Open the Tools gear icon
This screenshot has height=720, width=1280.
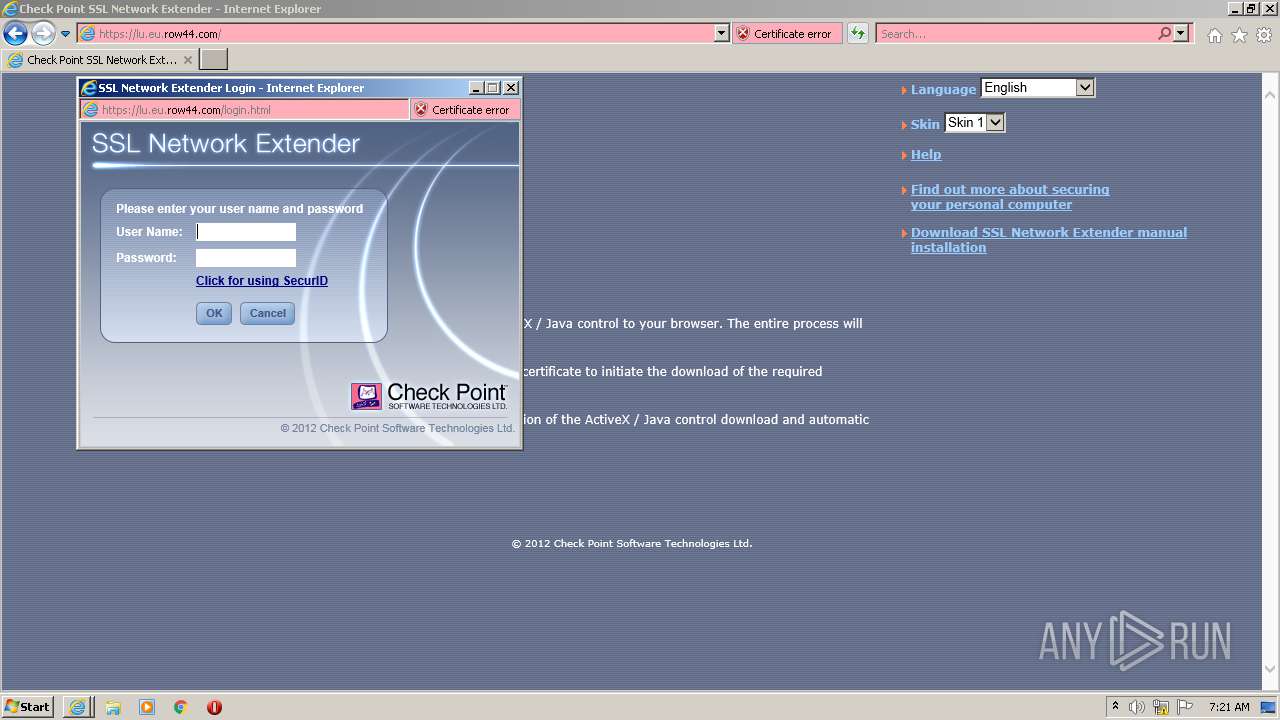[1264, 35]
